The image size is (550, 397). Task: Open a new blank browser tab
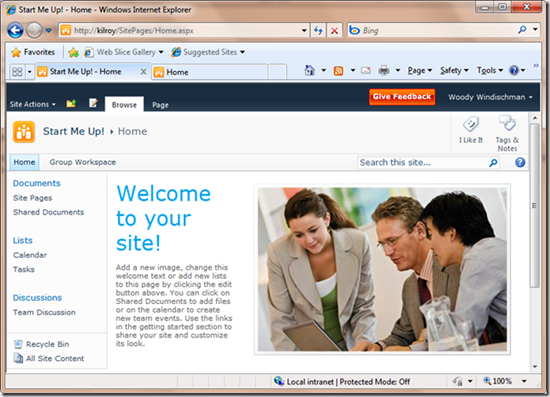277,72
